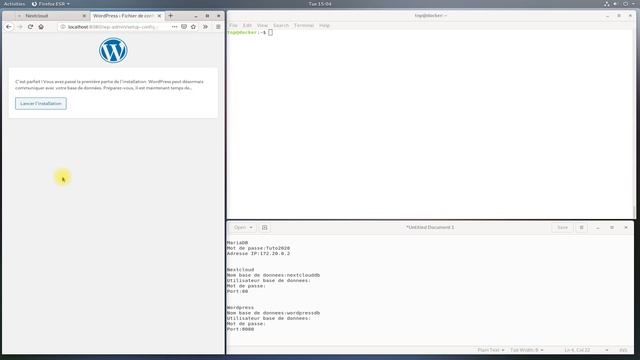The height and width of the screenshot is (360, 640).
Task: Click the network icon in top bar
Action: click(607, 4)
